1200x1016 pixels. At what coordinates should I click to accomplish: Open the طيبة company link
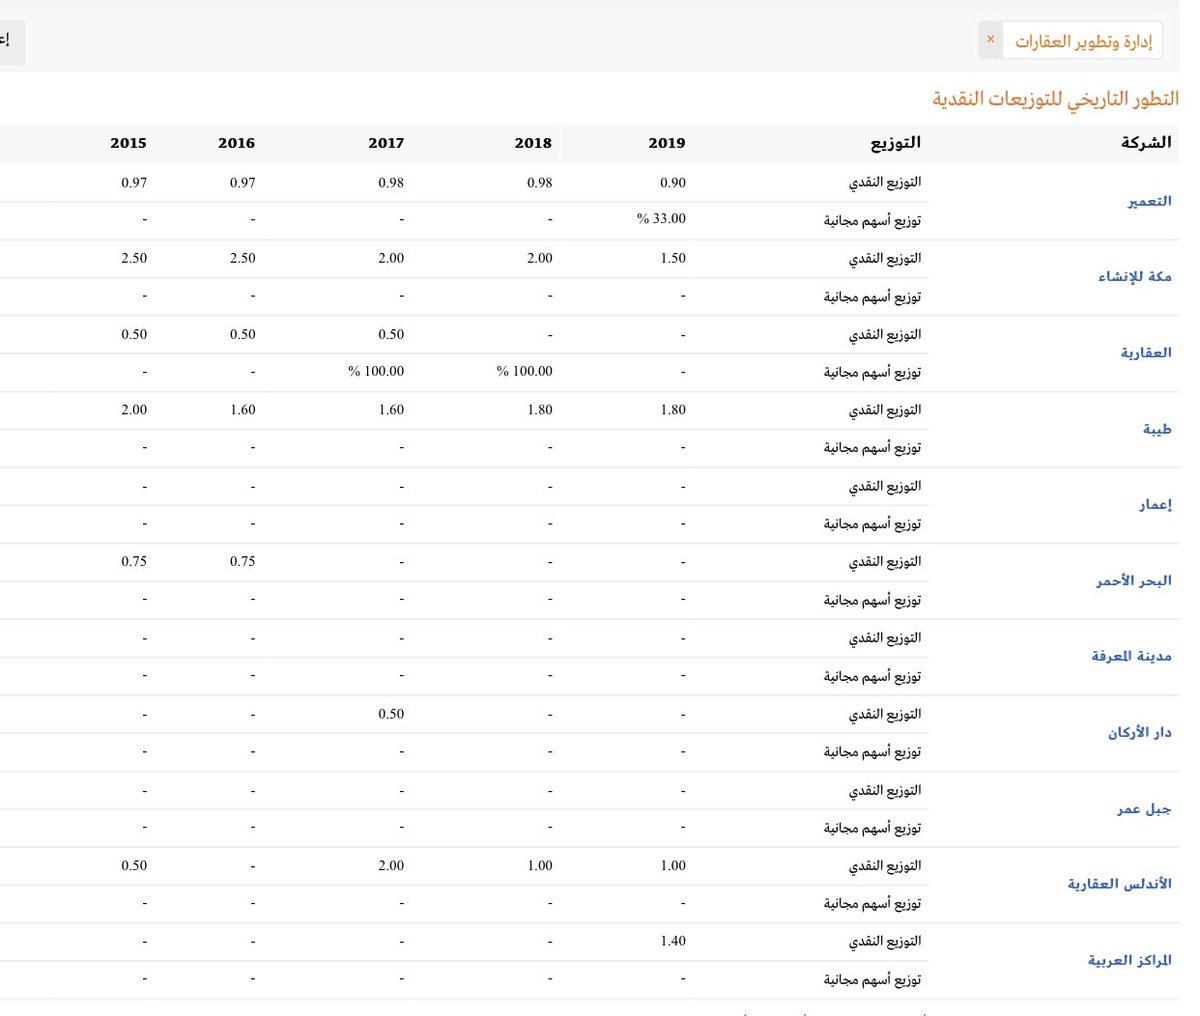coord(1157,429)
